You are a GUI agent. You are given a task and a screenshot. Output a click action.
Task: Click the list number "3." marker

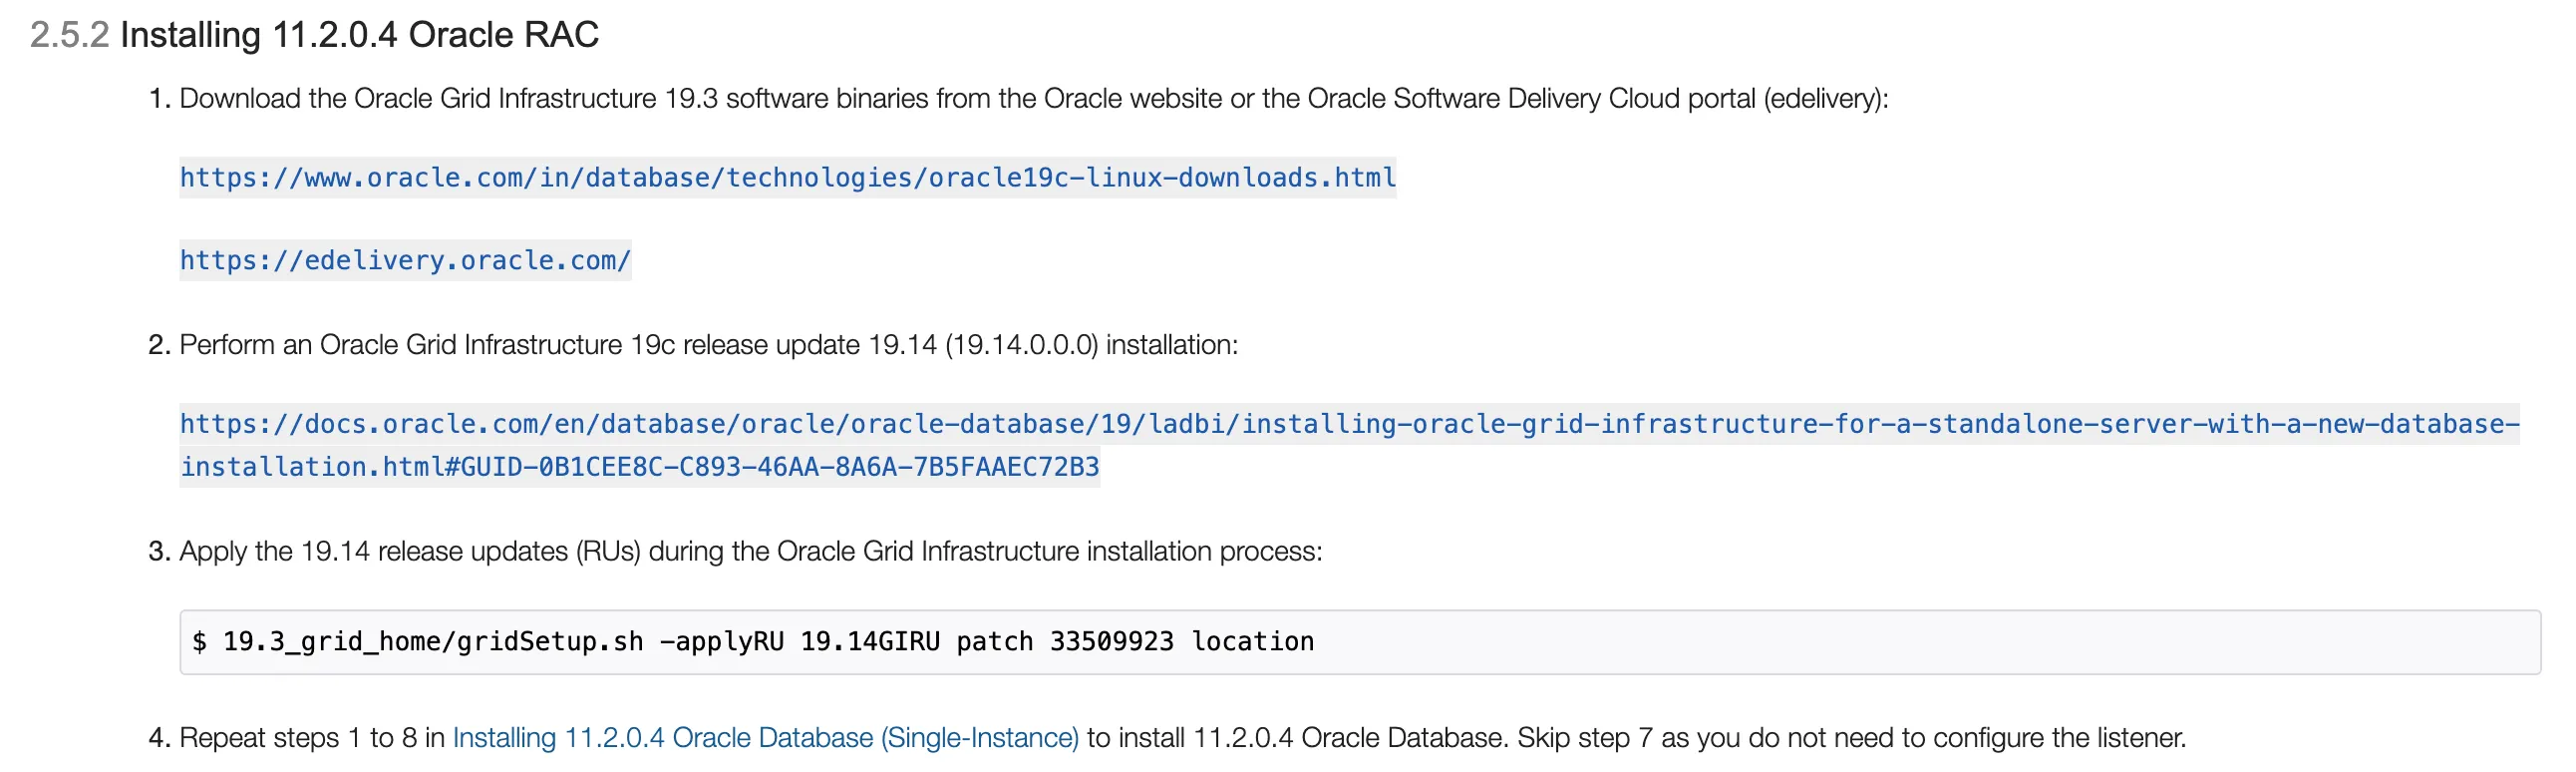point(159,552)
